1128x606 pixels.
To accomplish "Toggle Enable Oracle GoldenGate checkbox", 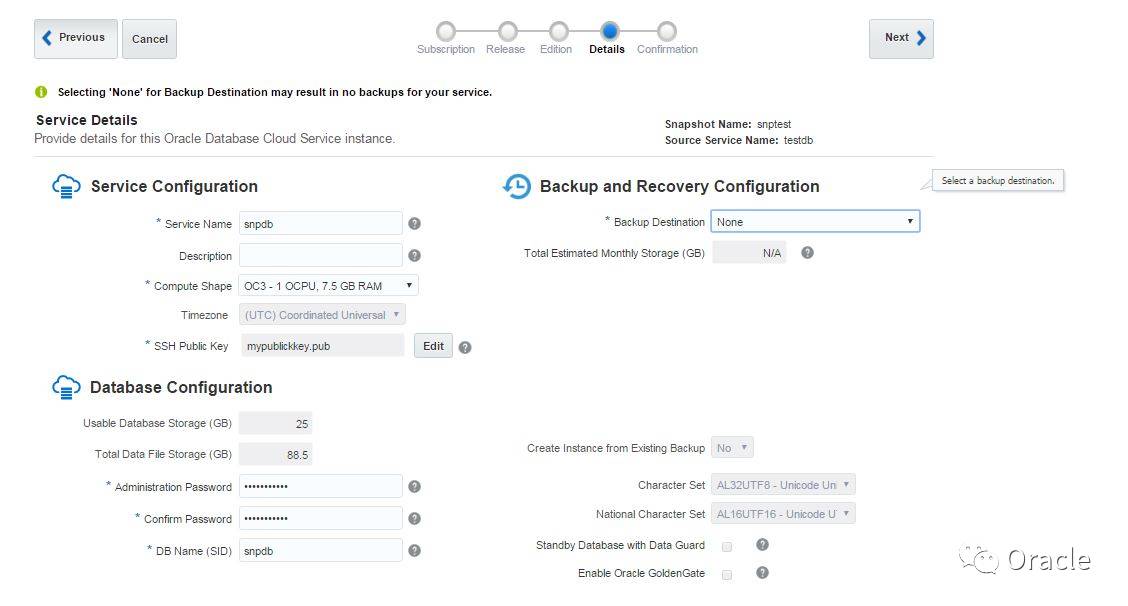I will point(727,575).
